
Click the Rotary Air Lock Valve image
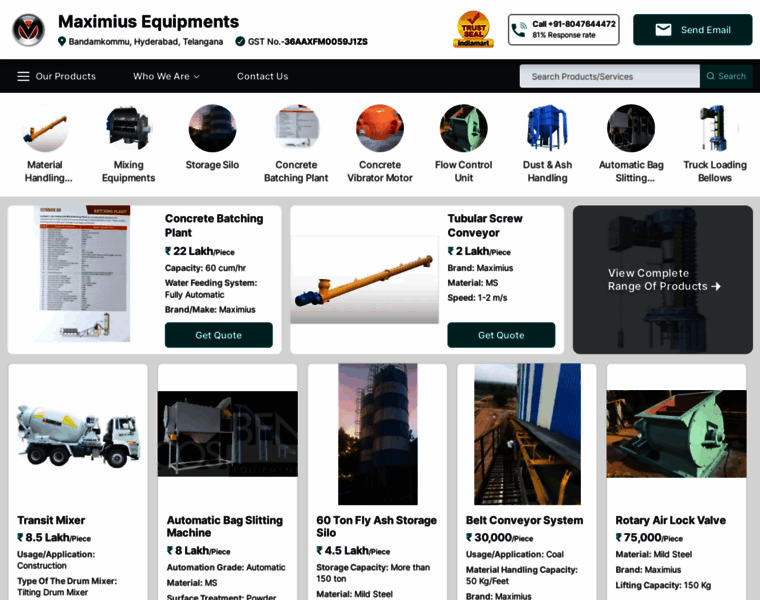point(677,434)
